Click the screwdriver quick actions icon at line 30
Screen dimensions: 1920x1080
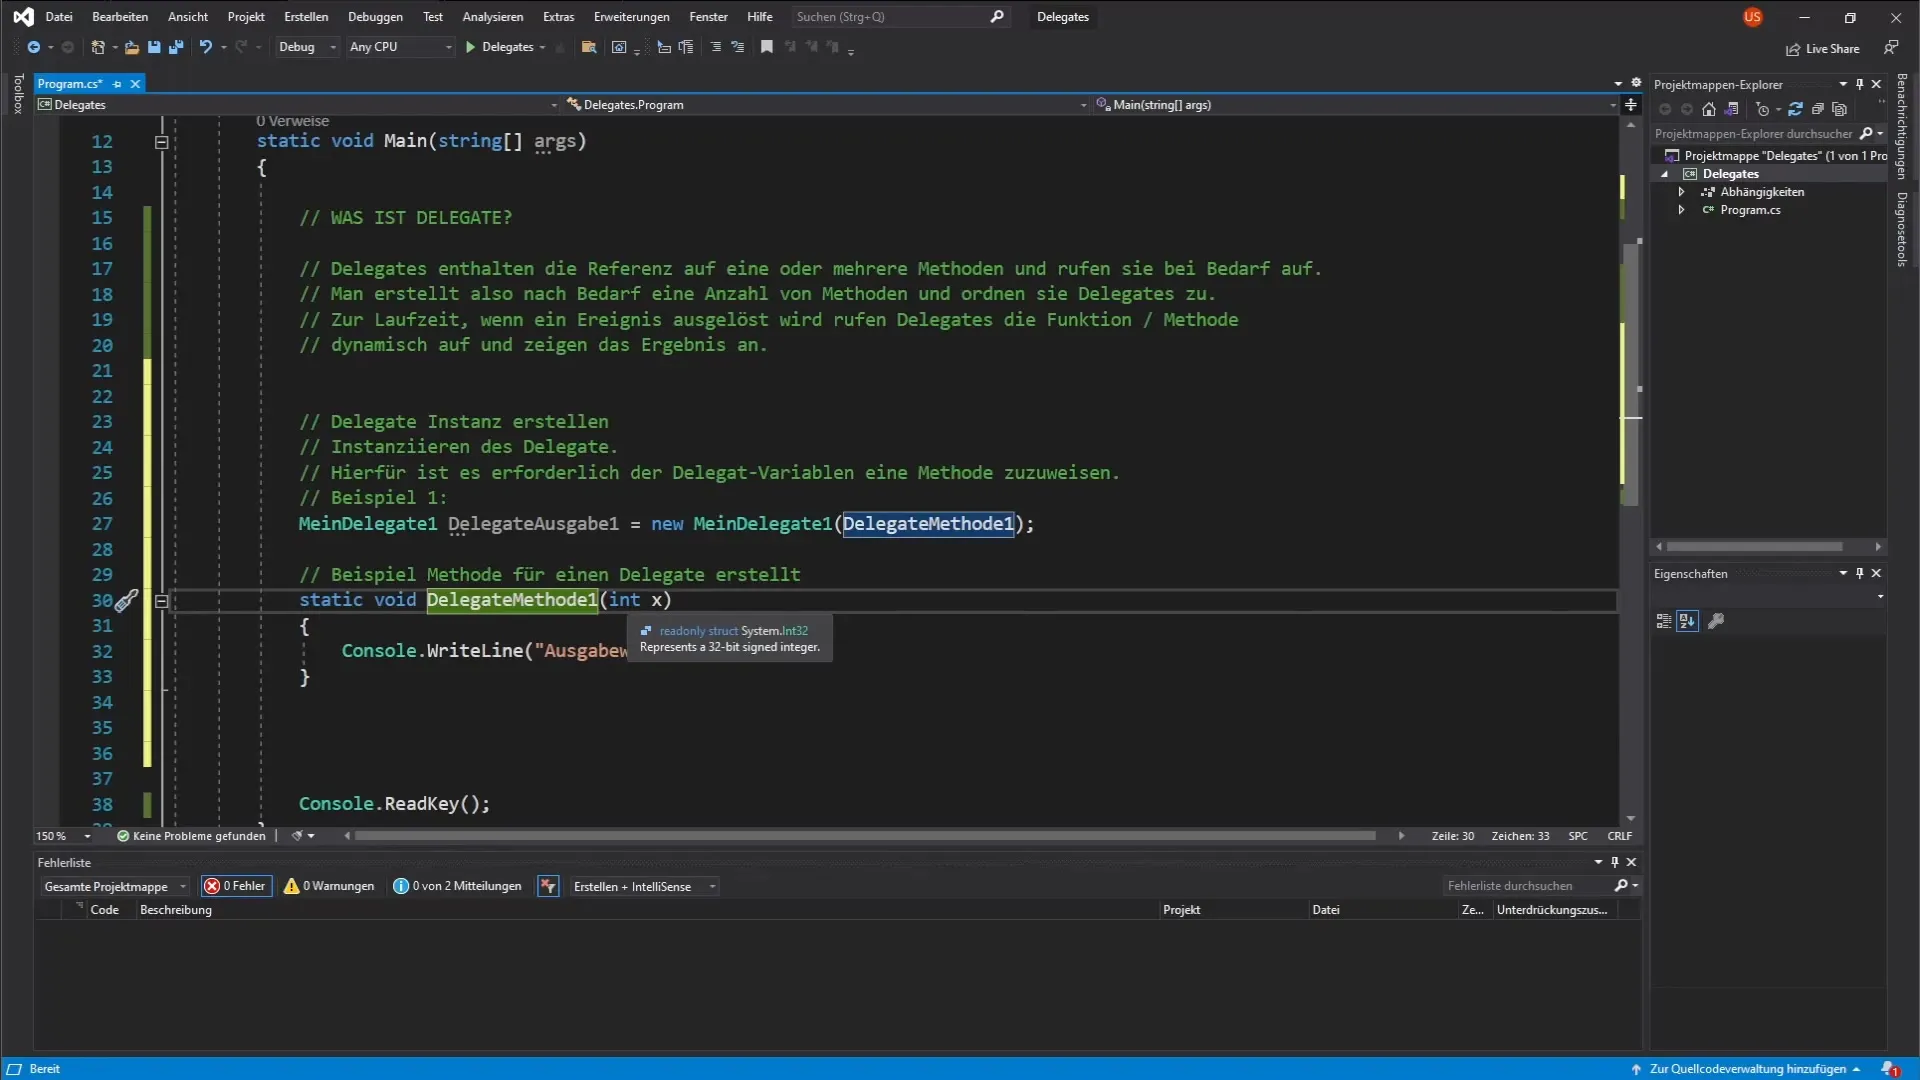[x=126, y=601]
